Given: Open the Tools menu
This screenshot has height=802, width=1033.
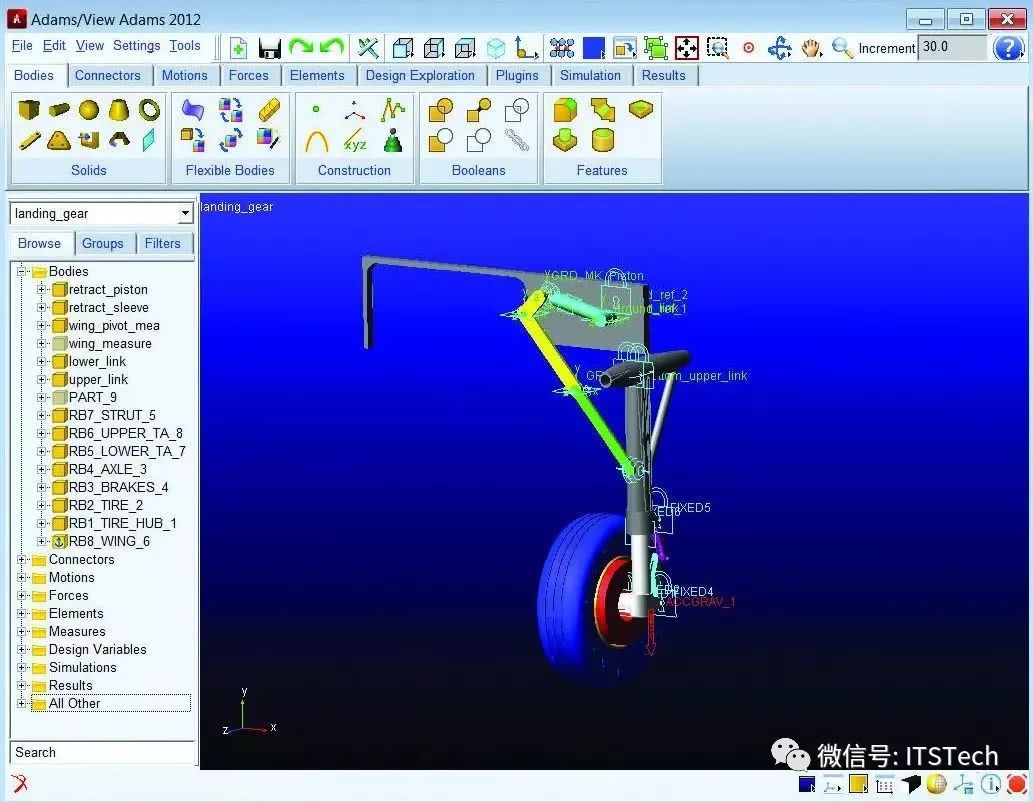Looking at the screenshot, I should click(x=184, y=45).
